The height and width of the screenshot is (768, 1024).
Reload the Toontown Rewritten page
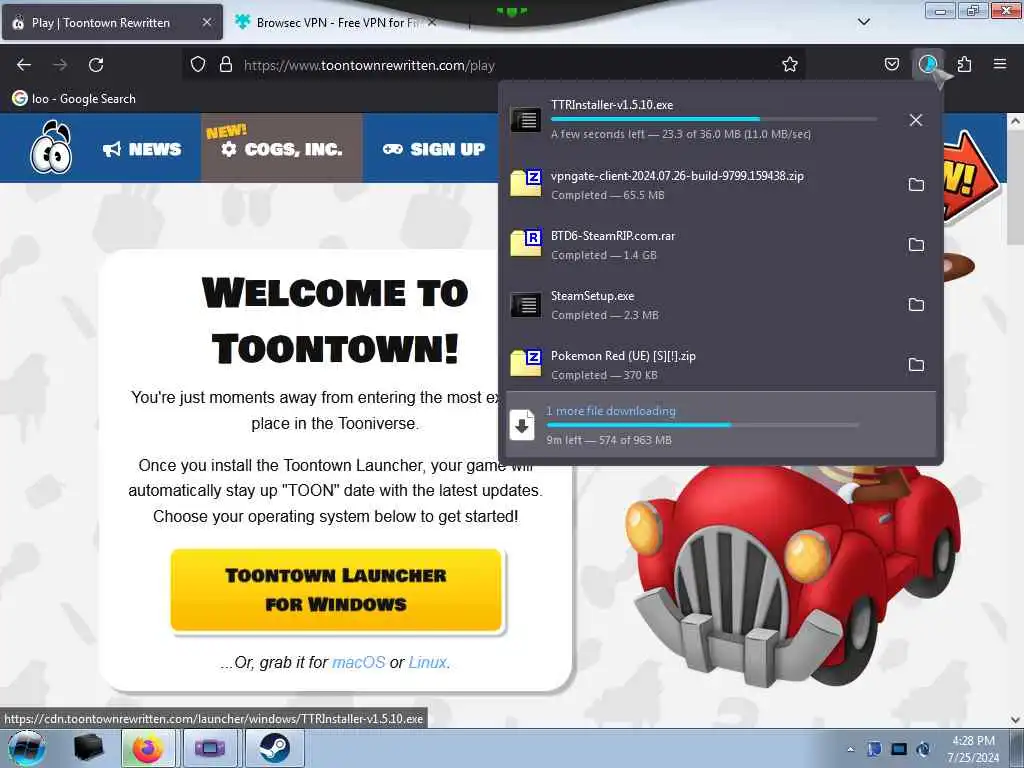pos(96,65)
